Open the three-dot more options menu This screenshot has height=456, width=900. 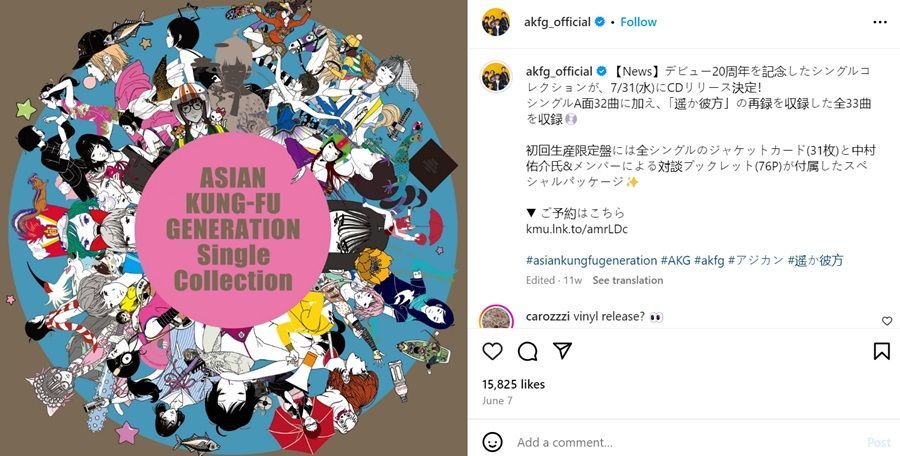click(880, 22)
